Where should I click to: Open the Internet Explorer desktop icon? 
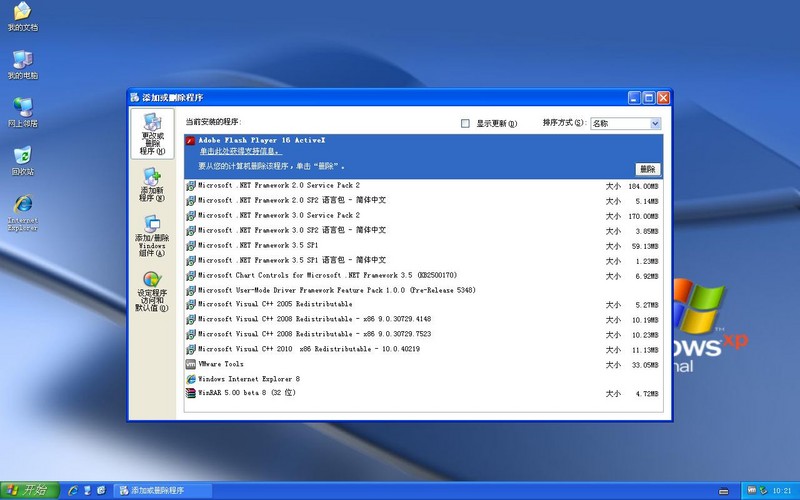click(x=22, y=213)
